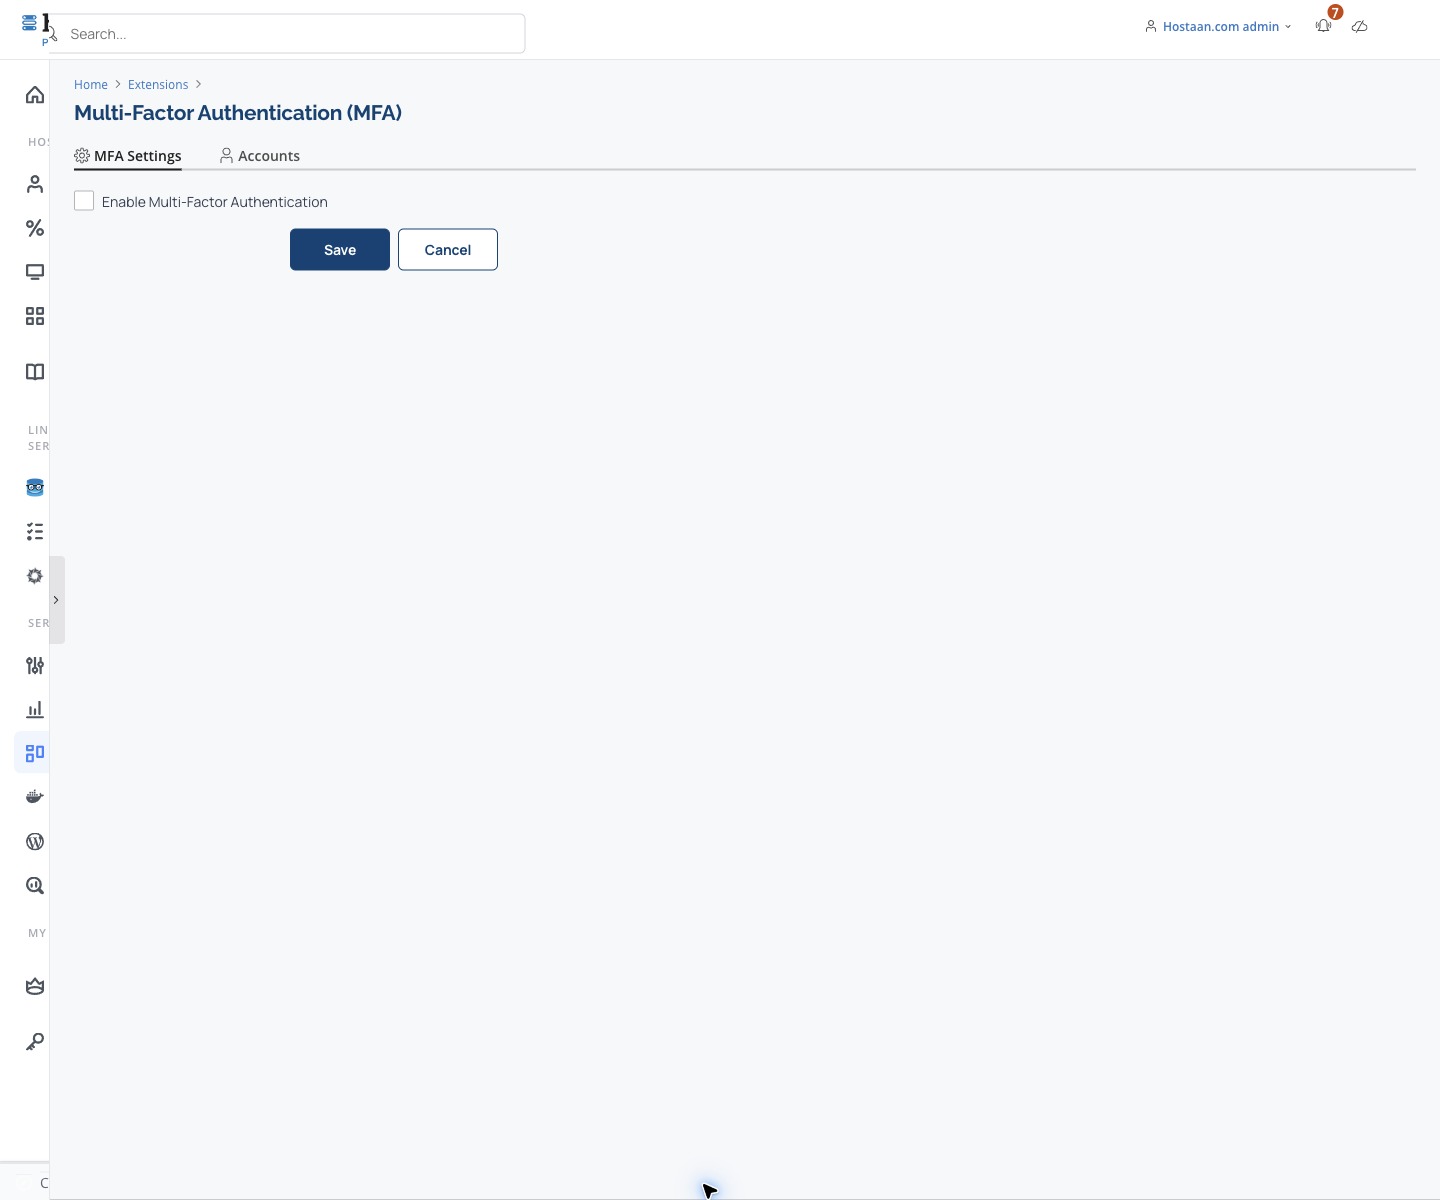
Task: Switch to the MFA Settings tab
Action: 128,156
